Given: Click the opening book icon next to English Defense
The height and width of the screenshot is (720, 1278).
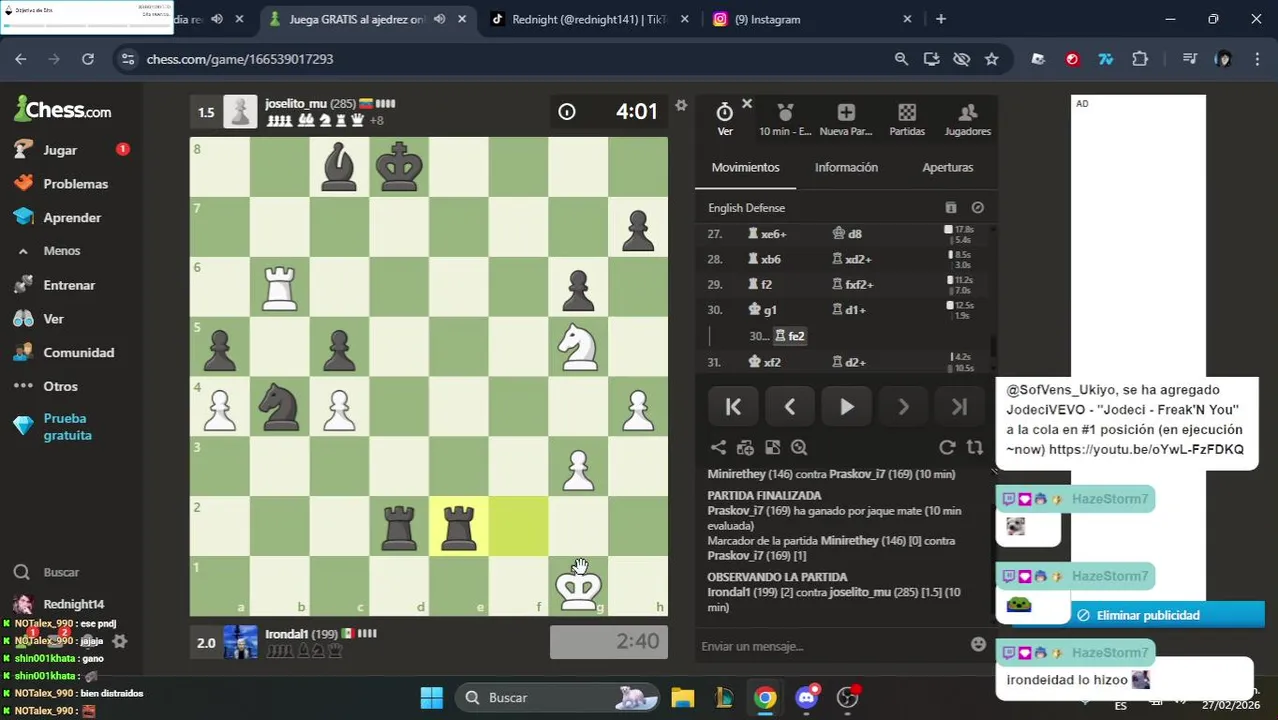Looking at the screenshot, I should click(951, 208).
